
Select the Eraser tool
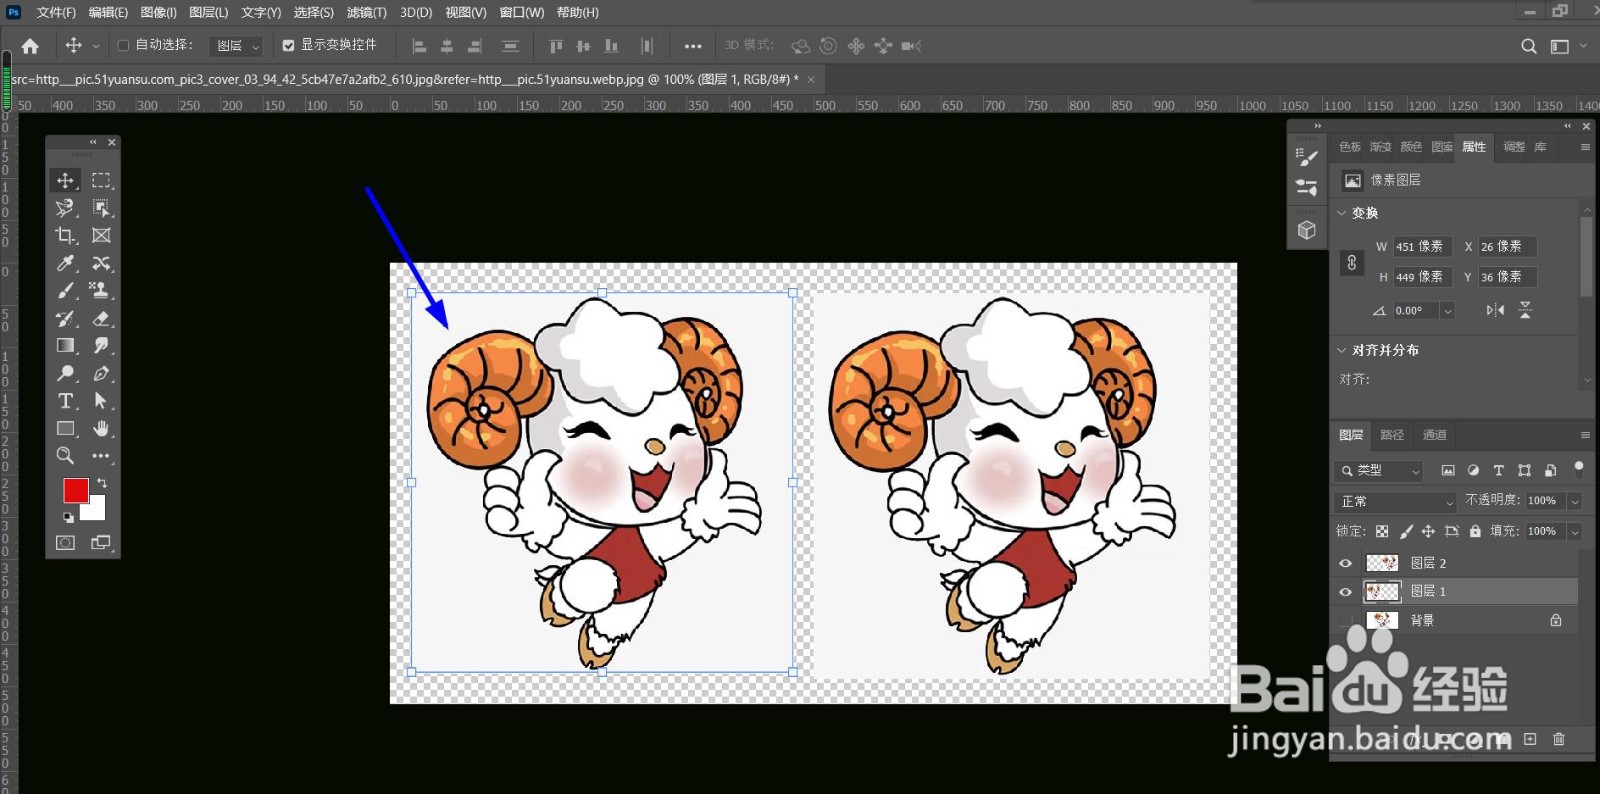pyautogui.click(x=101, y=319)
